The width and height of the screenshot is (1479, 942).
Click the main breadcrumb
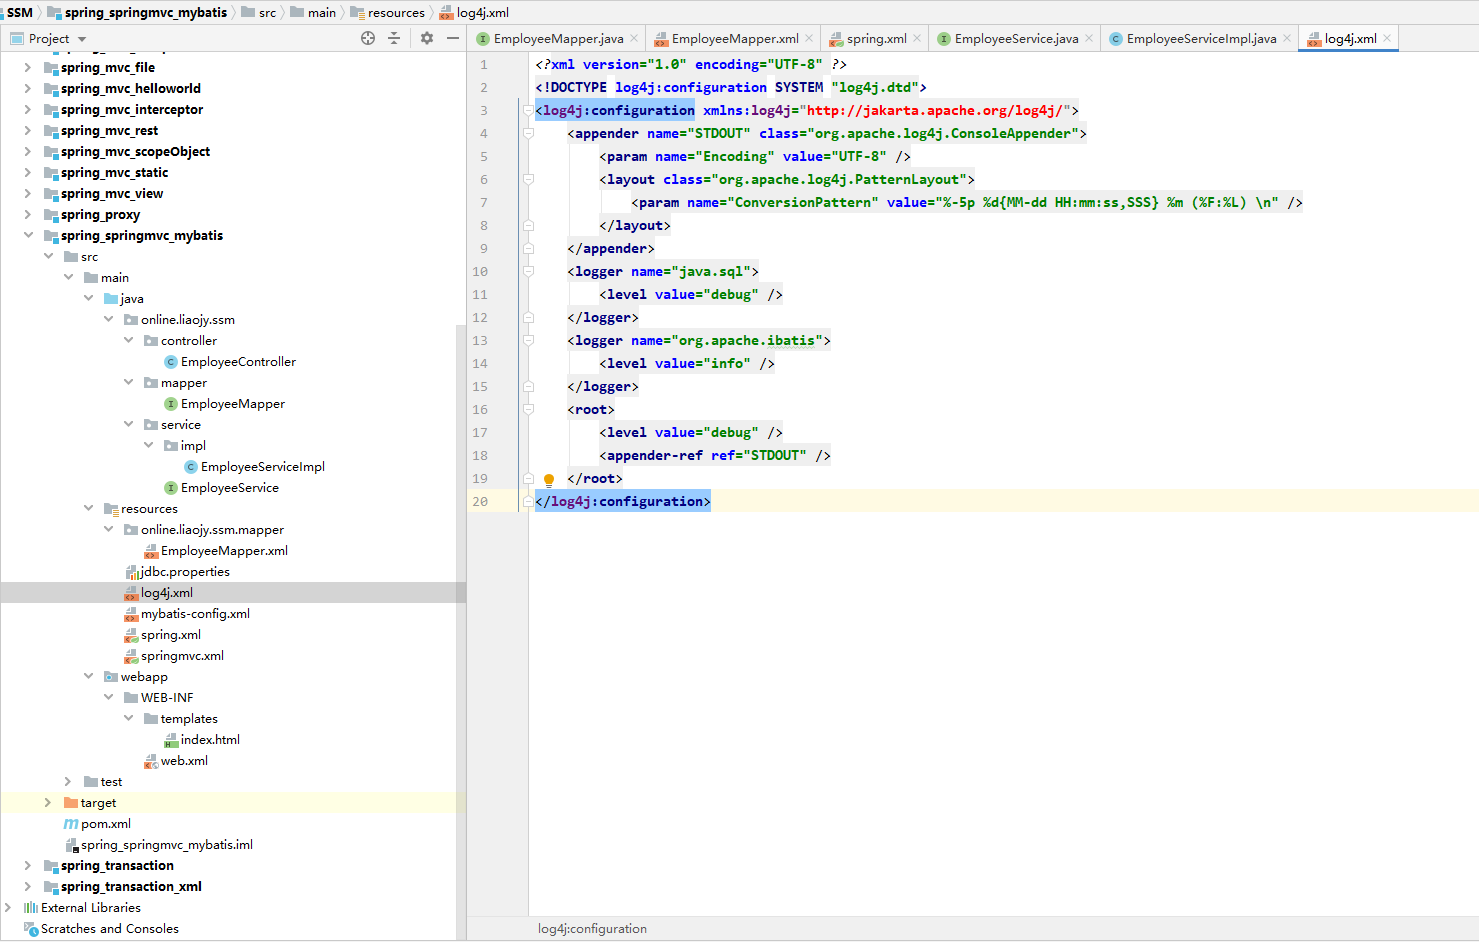point(321,12)
